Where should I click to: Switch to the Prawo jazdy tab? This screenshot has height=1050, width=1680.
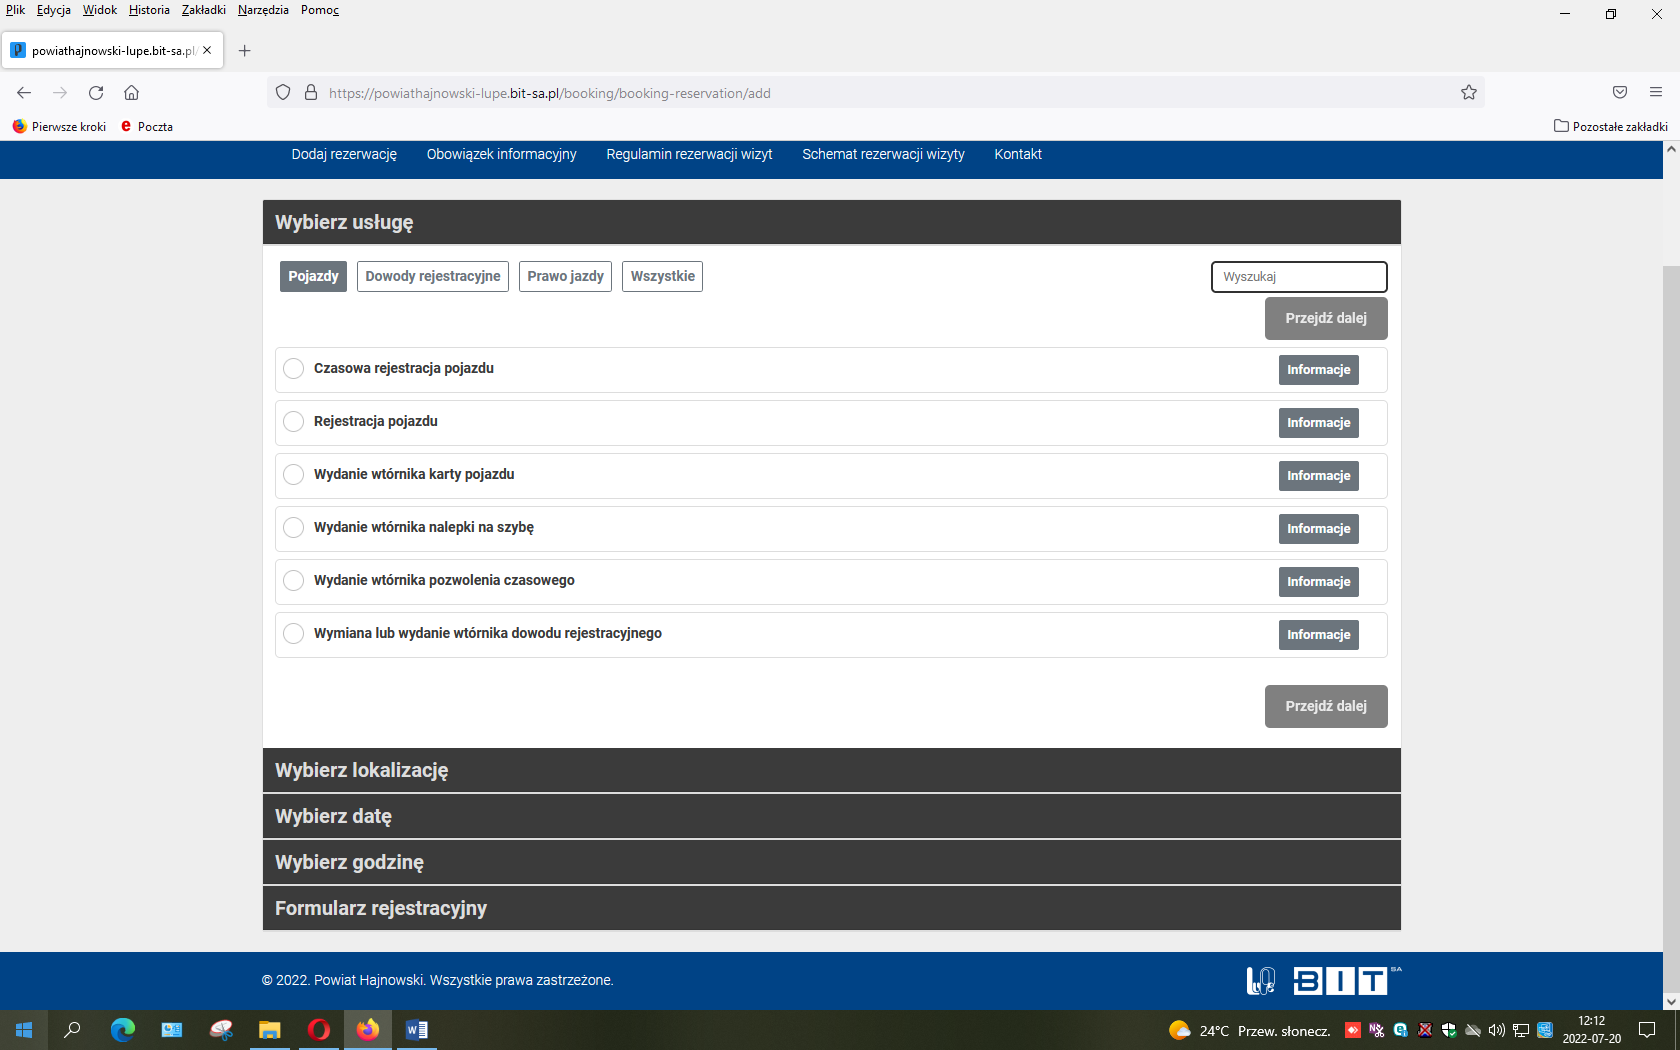coord(565,277)
